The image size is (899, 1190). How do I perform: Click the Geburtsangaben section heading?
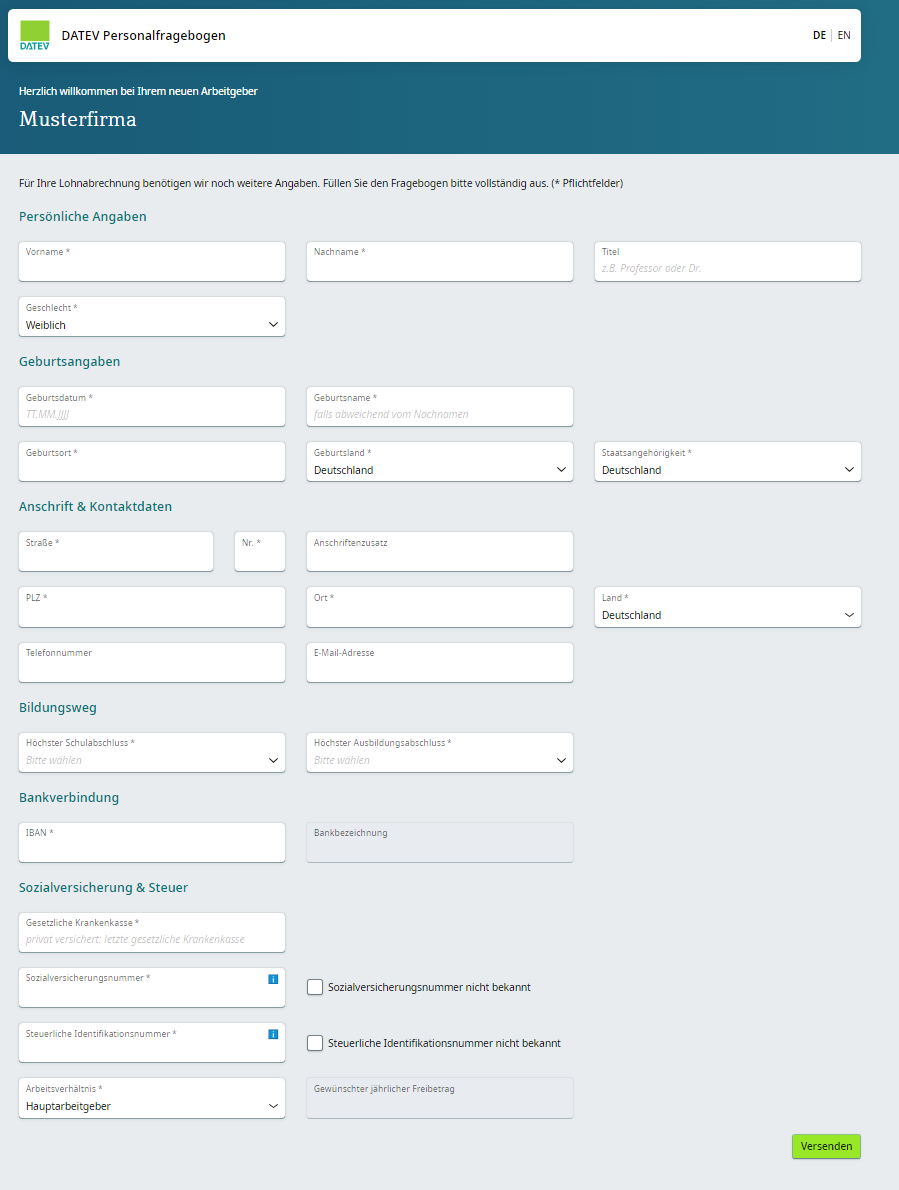(x=70, y=361)
